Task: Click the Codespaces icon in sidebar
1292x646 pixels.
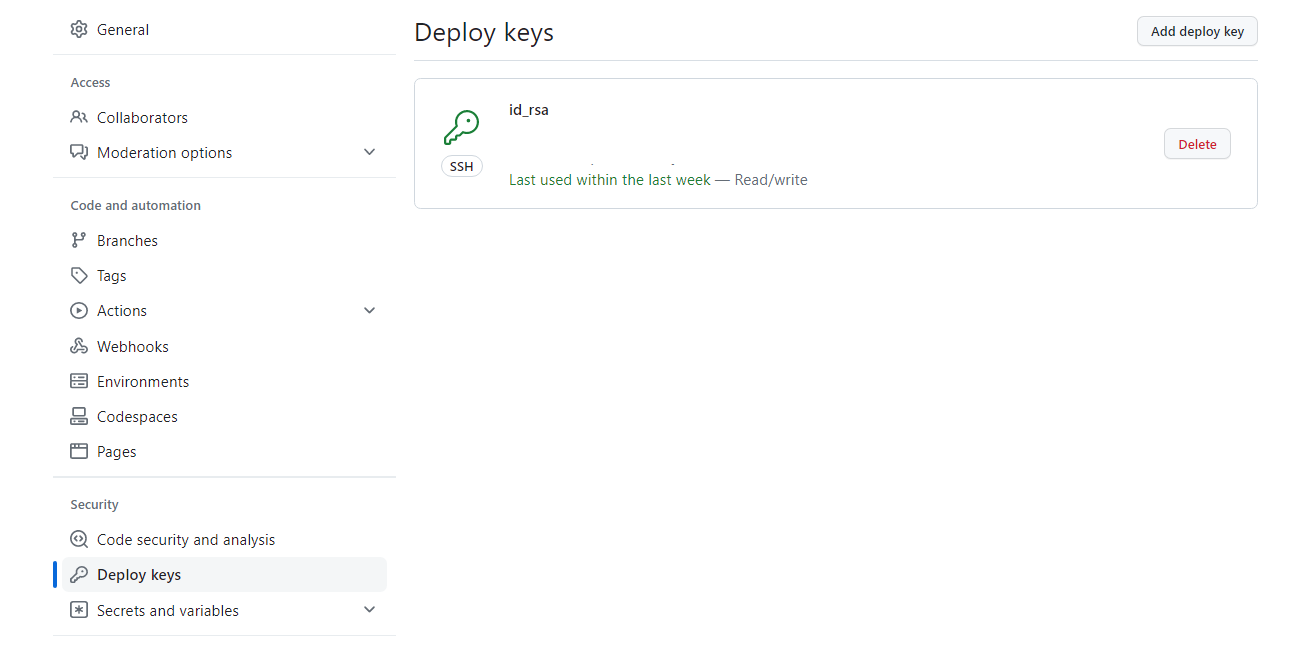Action: pos(79,416)
